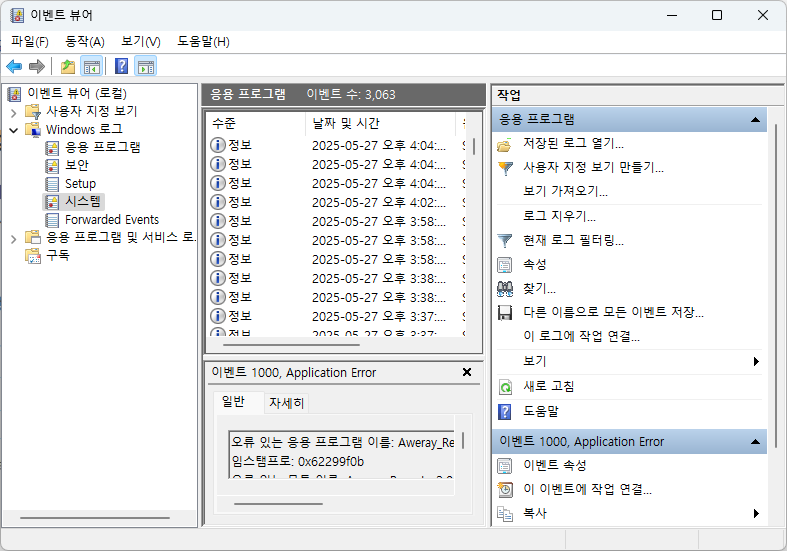Screen dimensions: 787x551
Task: Click 이 로그에 작업 연결... action
Action: coord(581,336)
